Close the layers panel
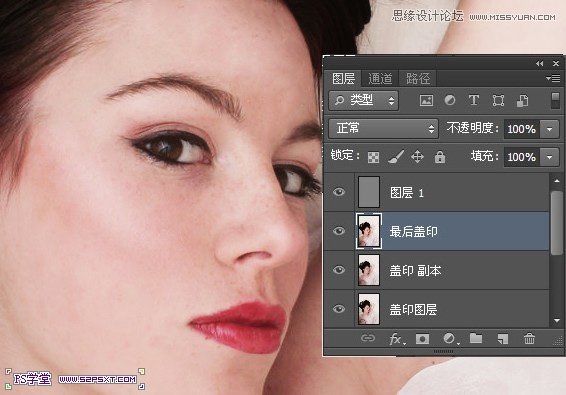This screenshot has width=566, height=395. point(556,64)
